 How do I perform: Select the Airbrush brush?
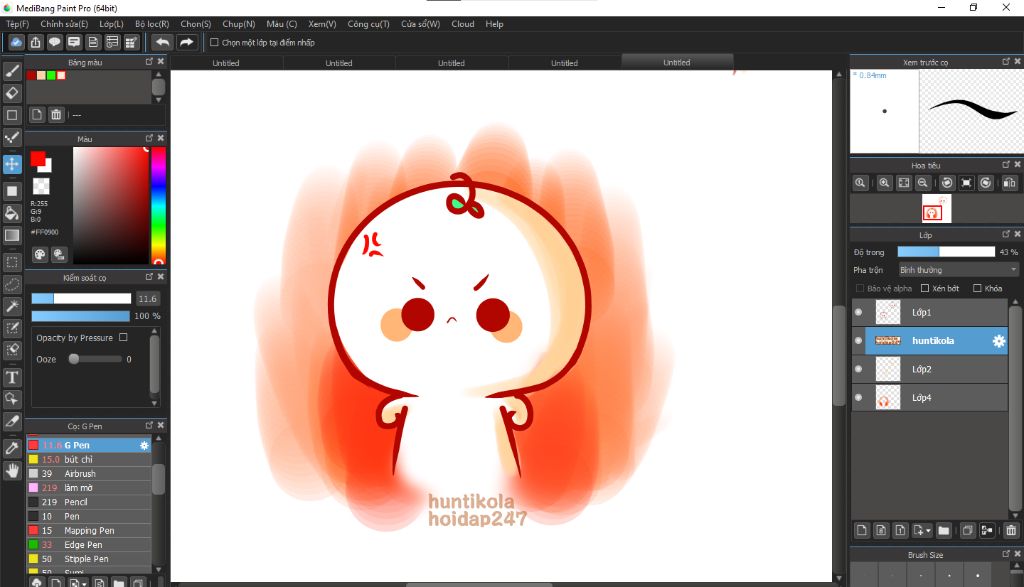(89, 473)
